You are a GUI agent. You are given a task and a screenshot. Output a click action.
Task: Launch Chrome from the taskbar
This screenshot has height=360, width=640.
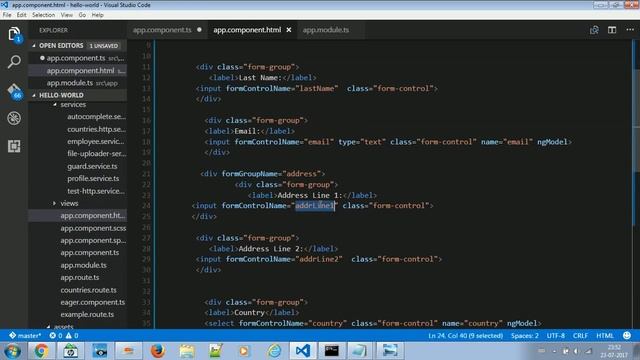pyautogui.click(x=41, y=351)
